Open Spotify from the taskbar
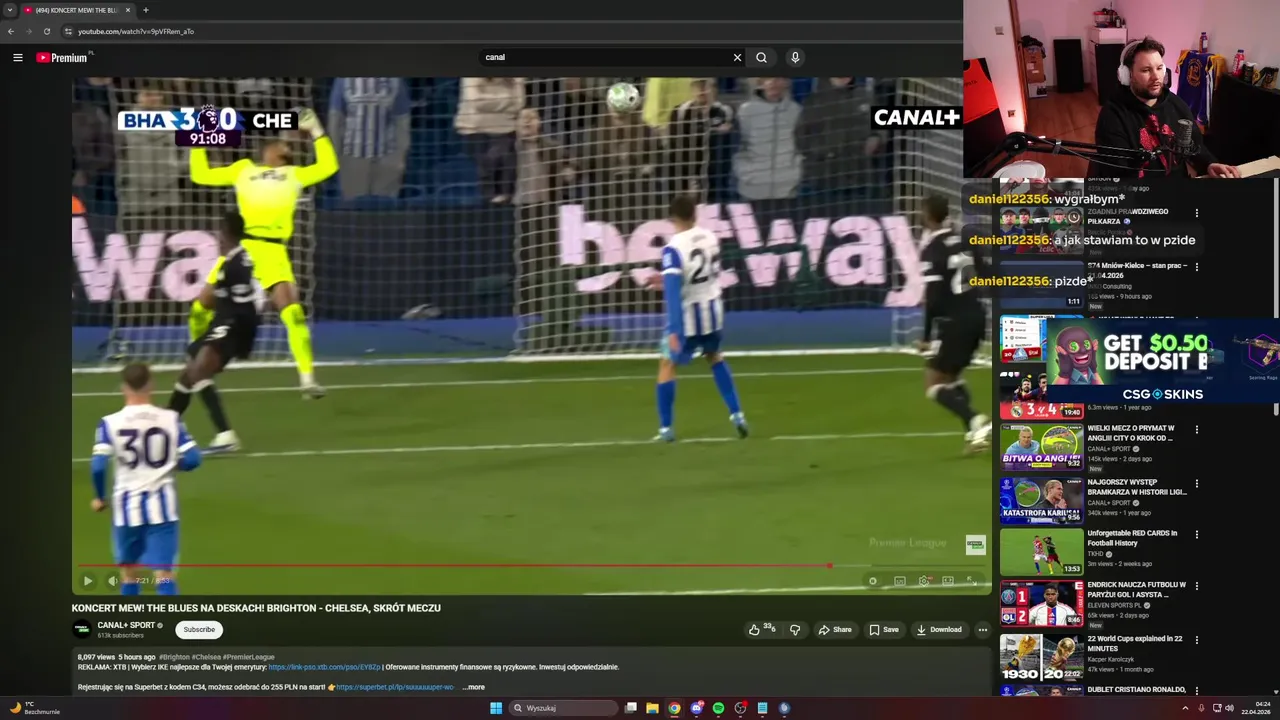Screen dimensions: 1280x720 click(718, 708)
